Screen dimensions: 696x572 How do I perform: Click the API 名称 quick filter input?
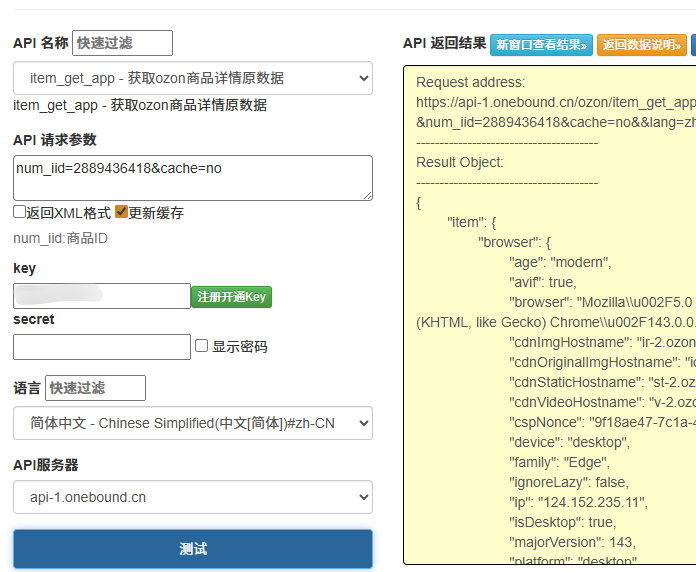[x=123, y=43]
